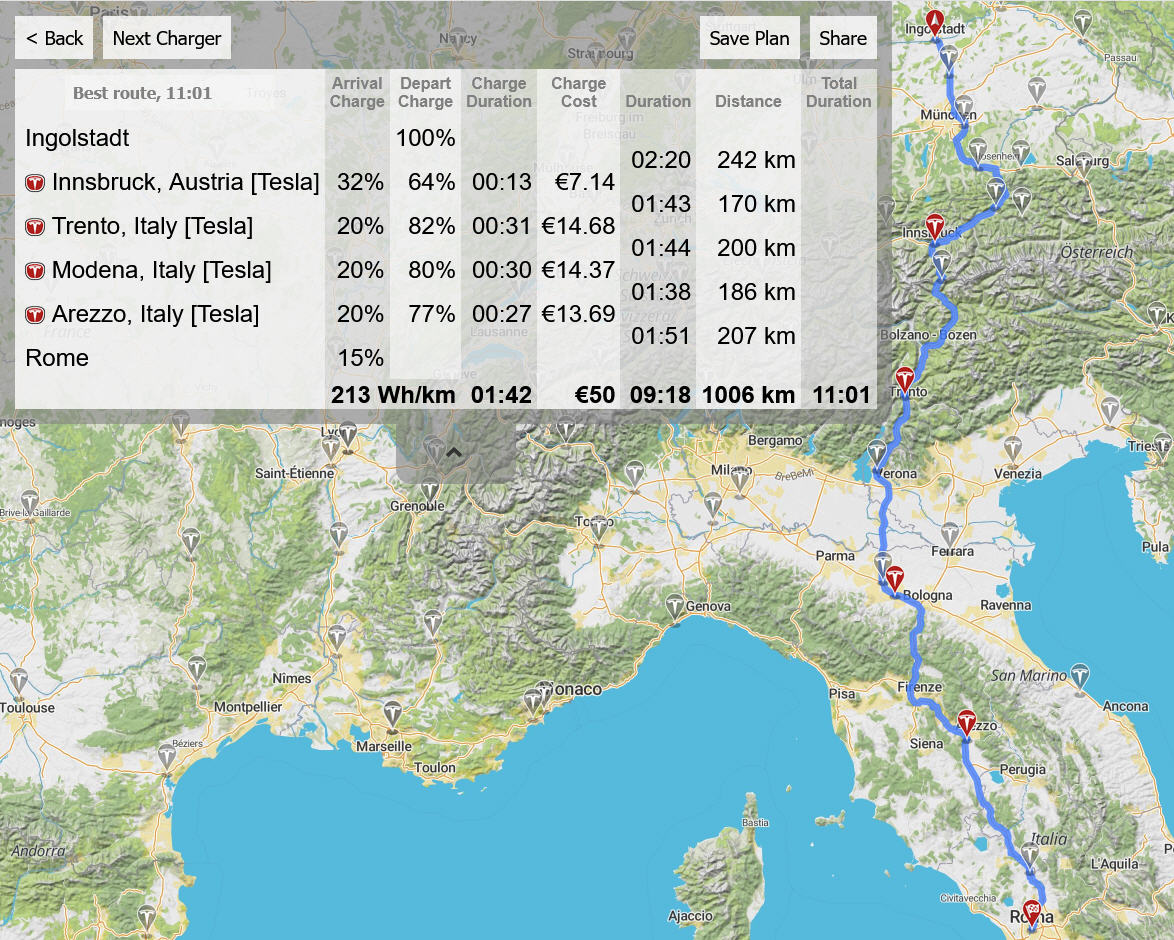The width and height of the screenshot is (1174, 940).
Task: Click the gray Supercharger pin near Ferrara
Action: [x=949, y=535]
